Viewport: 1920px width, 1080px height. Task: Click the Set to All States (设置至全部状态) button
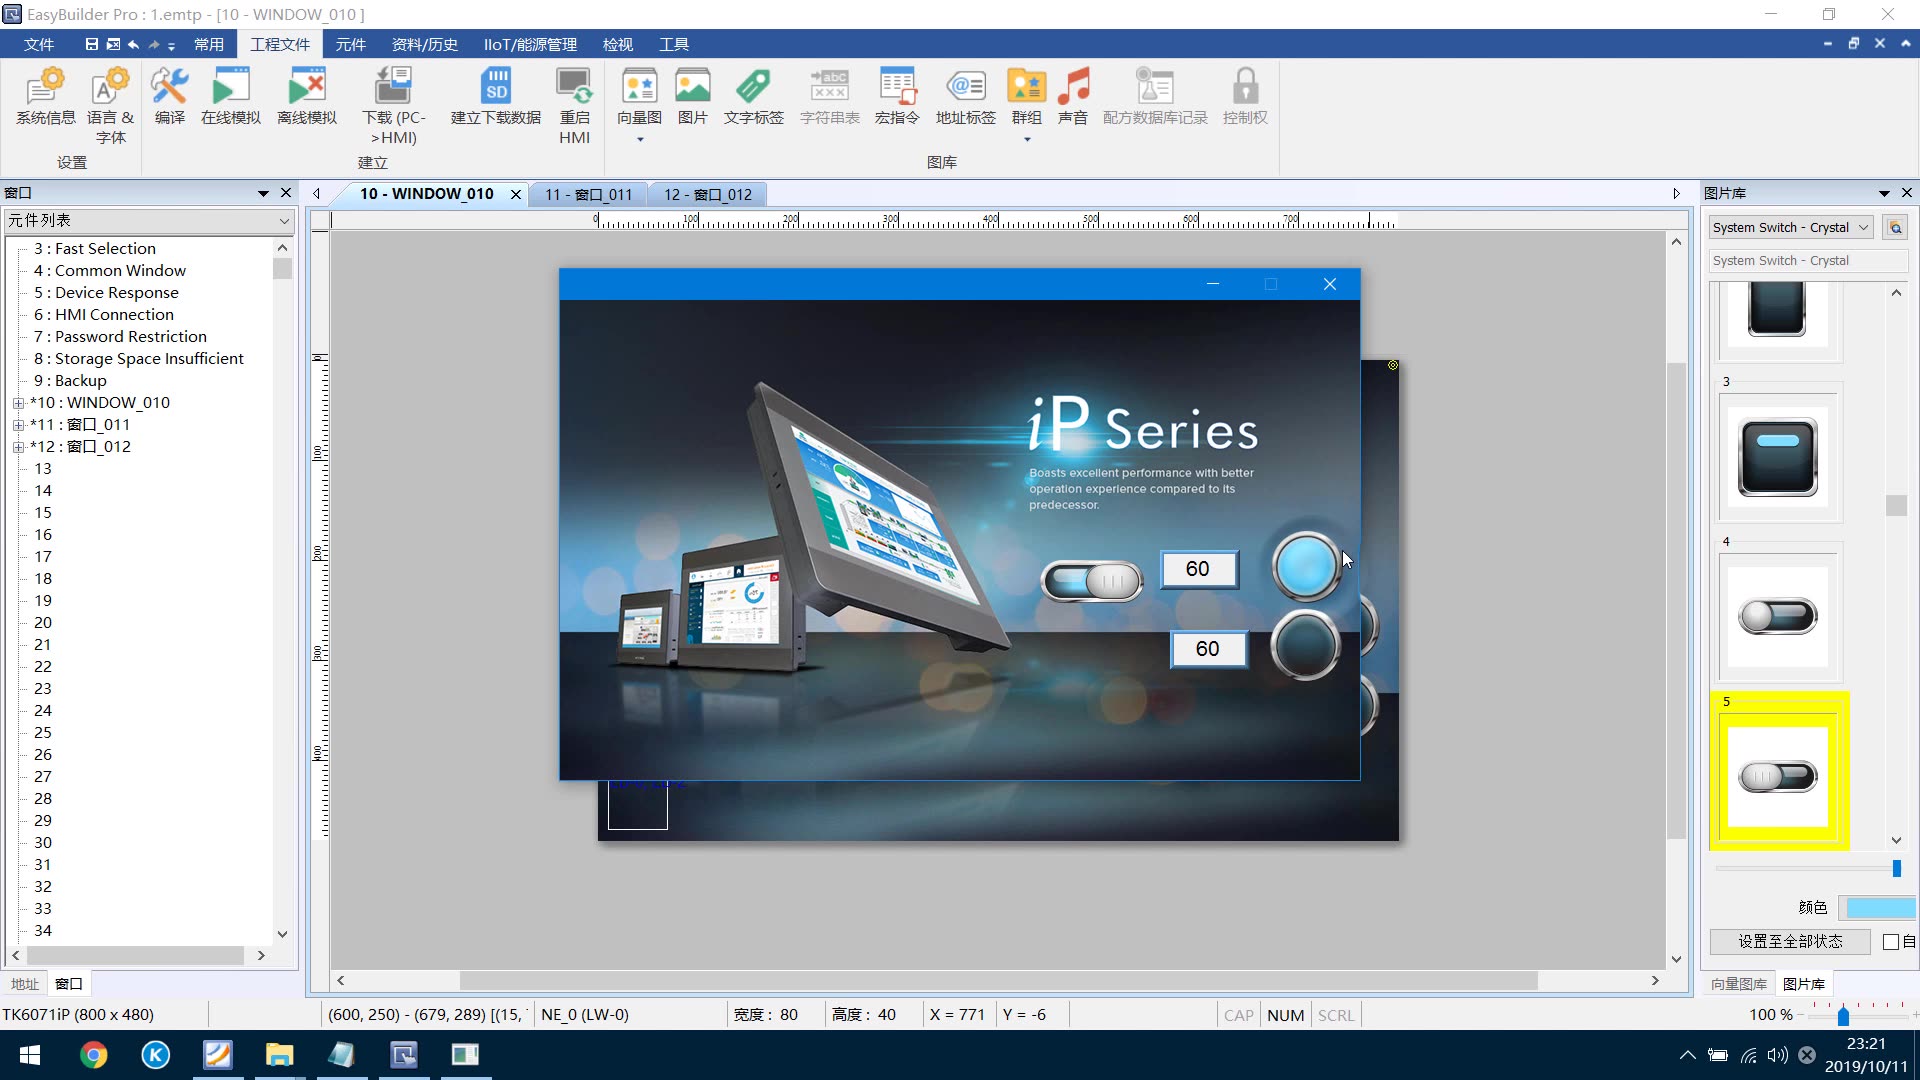1790,942
